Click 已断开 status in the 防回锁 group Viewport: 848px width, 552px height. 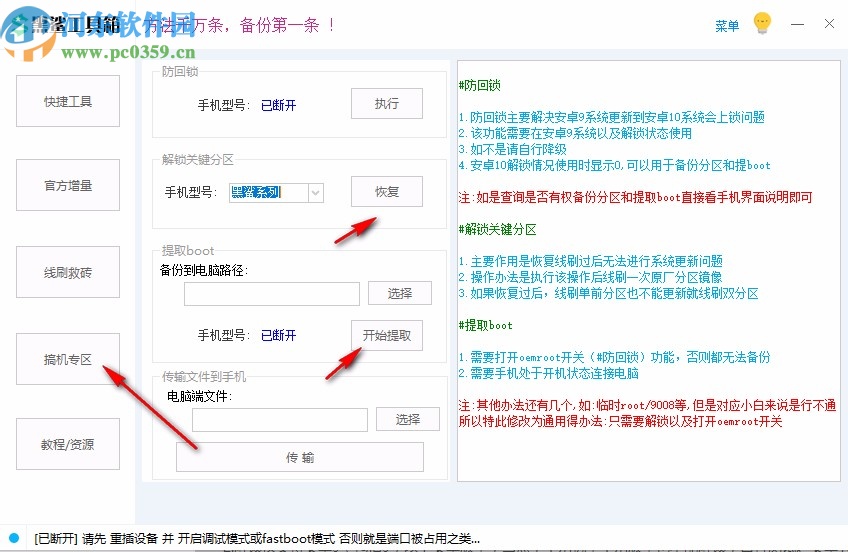coord(279,105)
